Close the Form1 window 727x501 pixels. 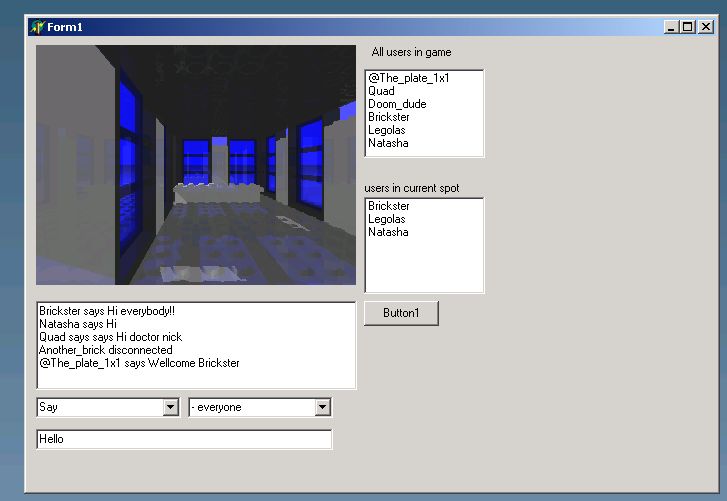[x=706, y=27]
